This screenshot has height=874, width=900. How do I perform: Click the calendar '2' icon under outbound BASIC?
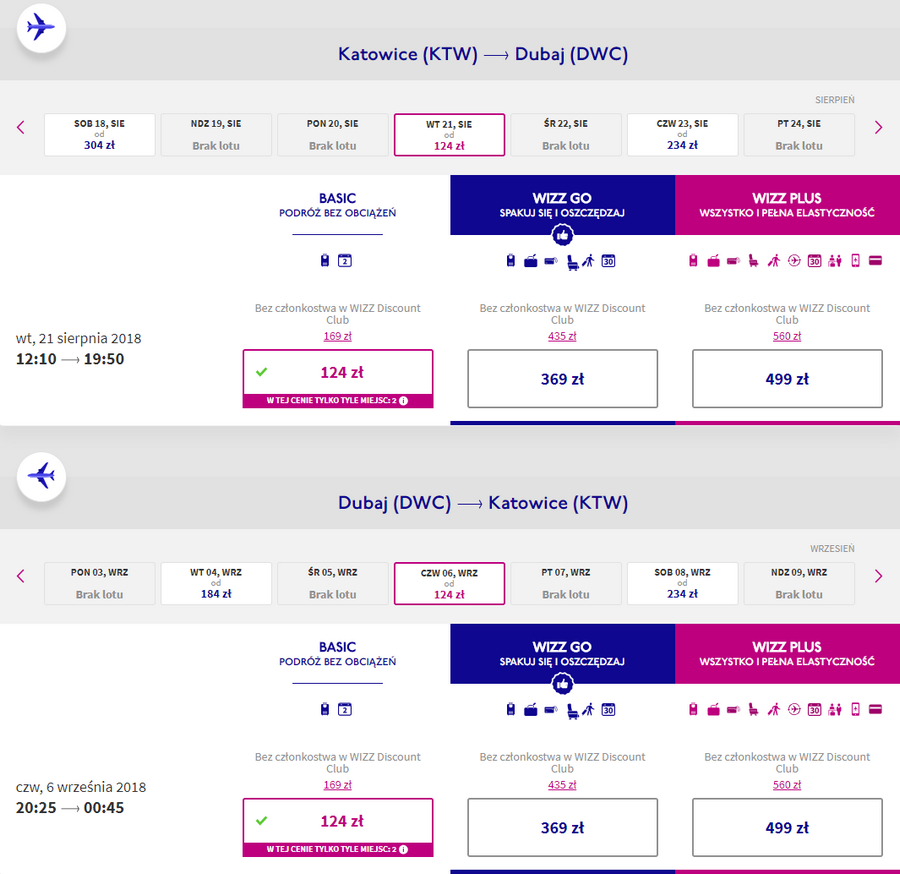[x=344, y=261]
